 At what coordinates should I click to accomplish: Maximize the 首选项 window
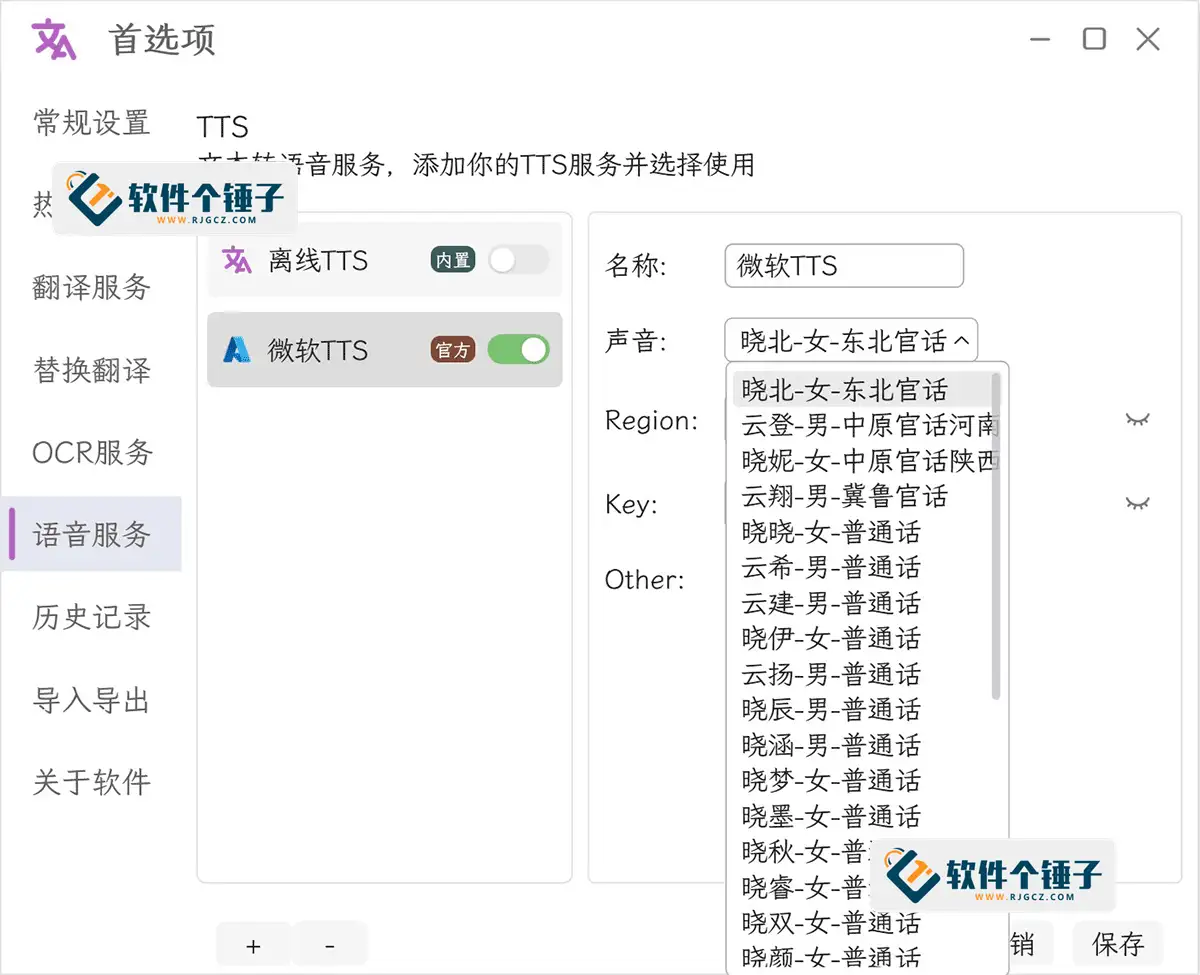(x=1095, y=40)
